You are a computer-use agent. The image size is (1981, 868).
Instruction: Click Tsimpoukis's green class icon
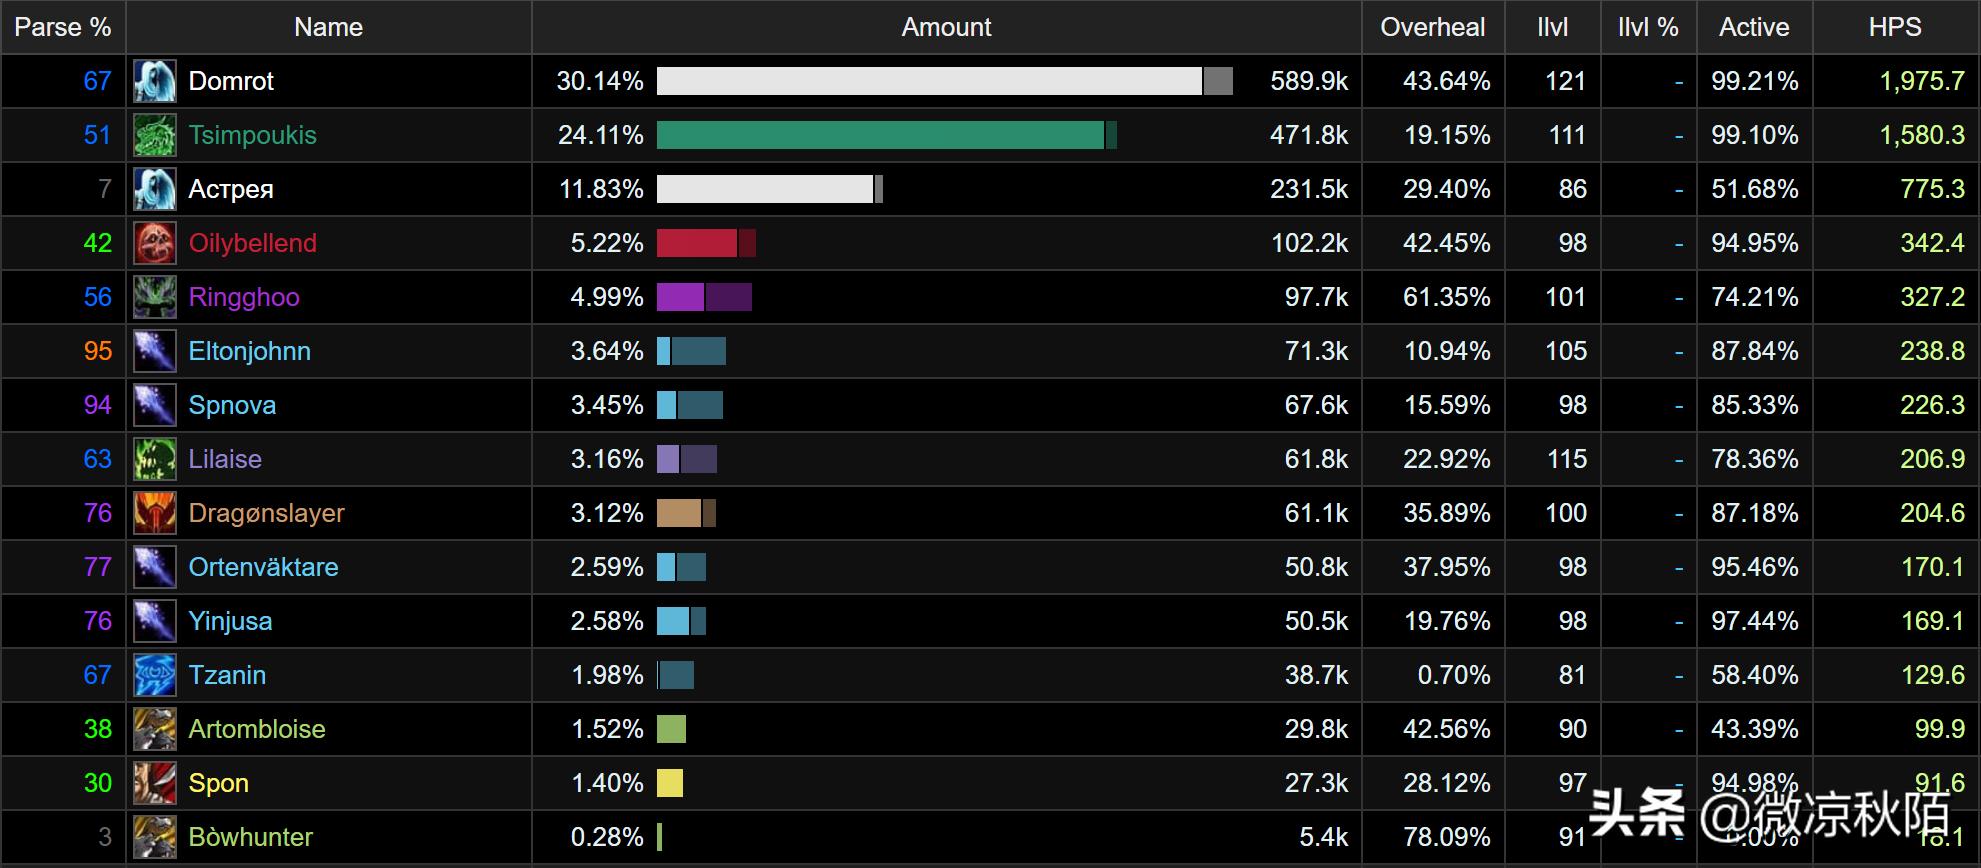tap(155, 135)
